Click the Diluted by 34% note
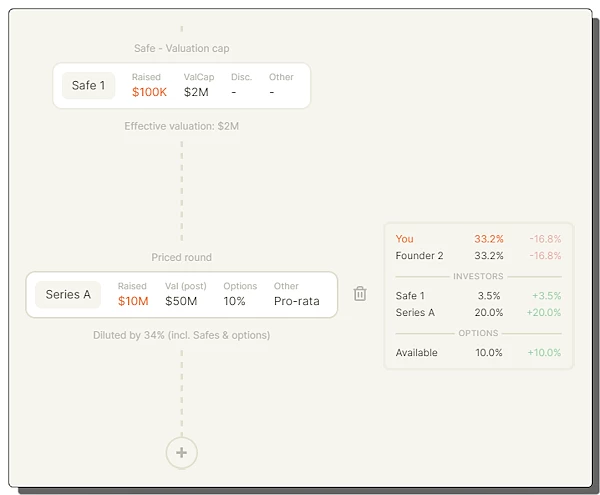600x495 pixels. pyautogui.click(x=181, y=335)
